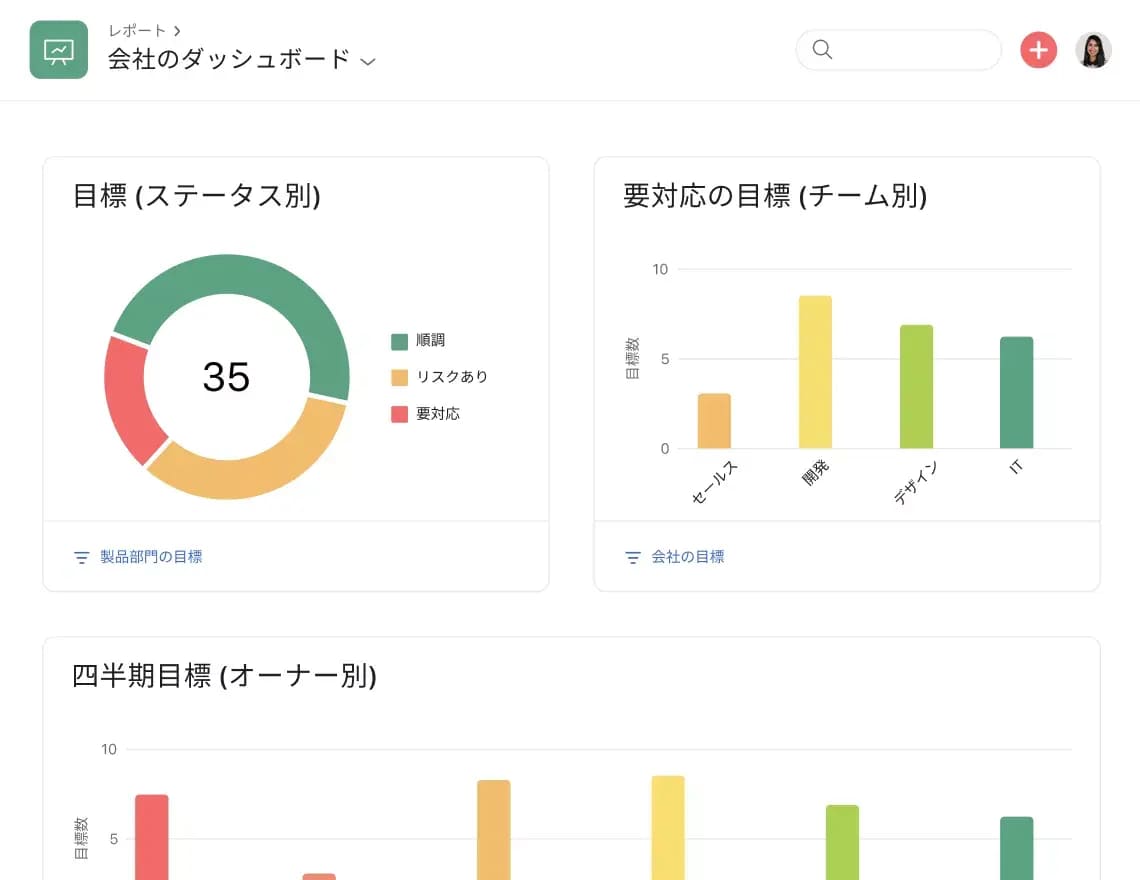The height and width of the screenshot is (880, 1140).
Task: Click the リスクあり orange legend swatch
Action: click(399, 377)
